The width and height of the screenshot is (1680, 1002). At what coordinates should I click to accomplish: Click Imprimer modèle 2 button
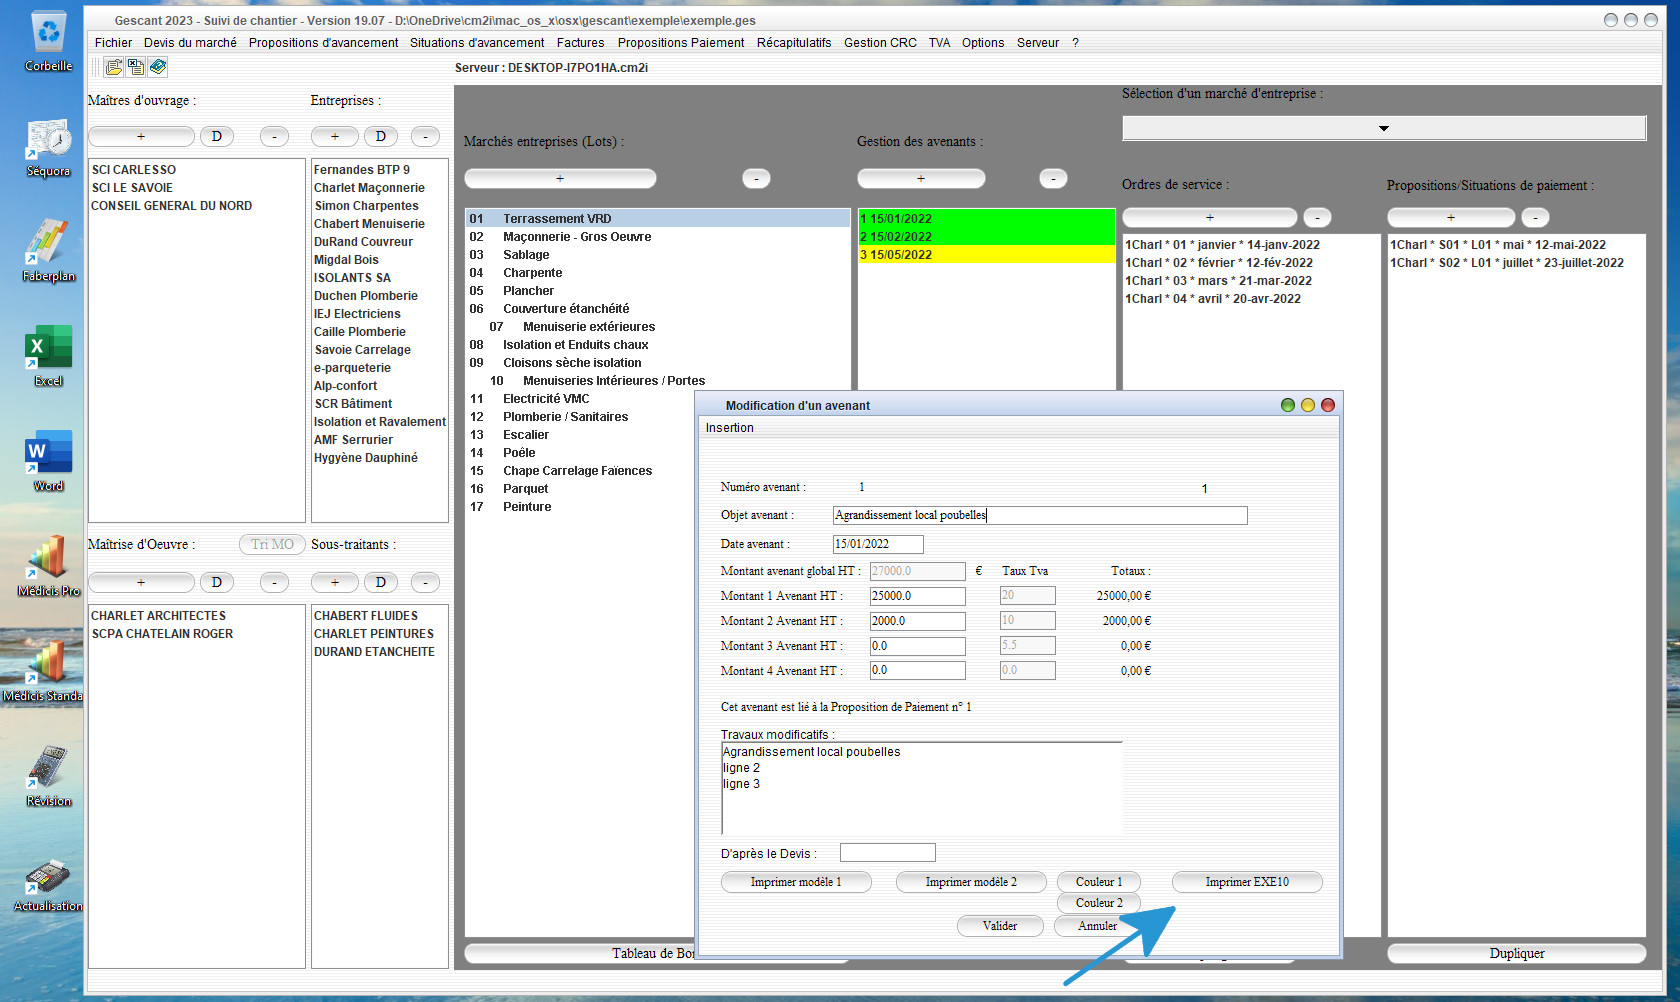tap(971, 882)
